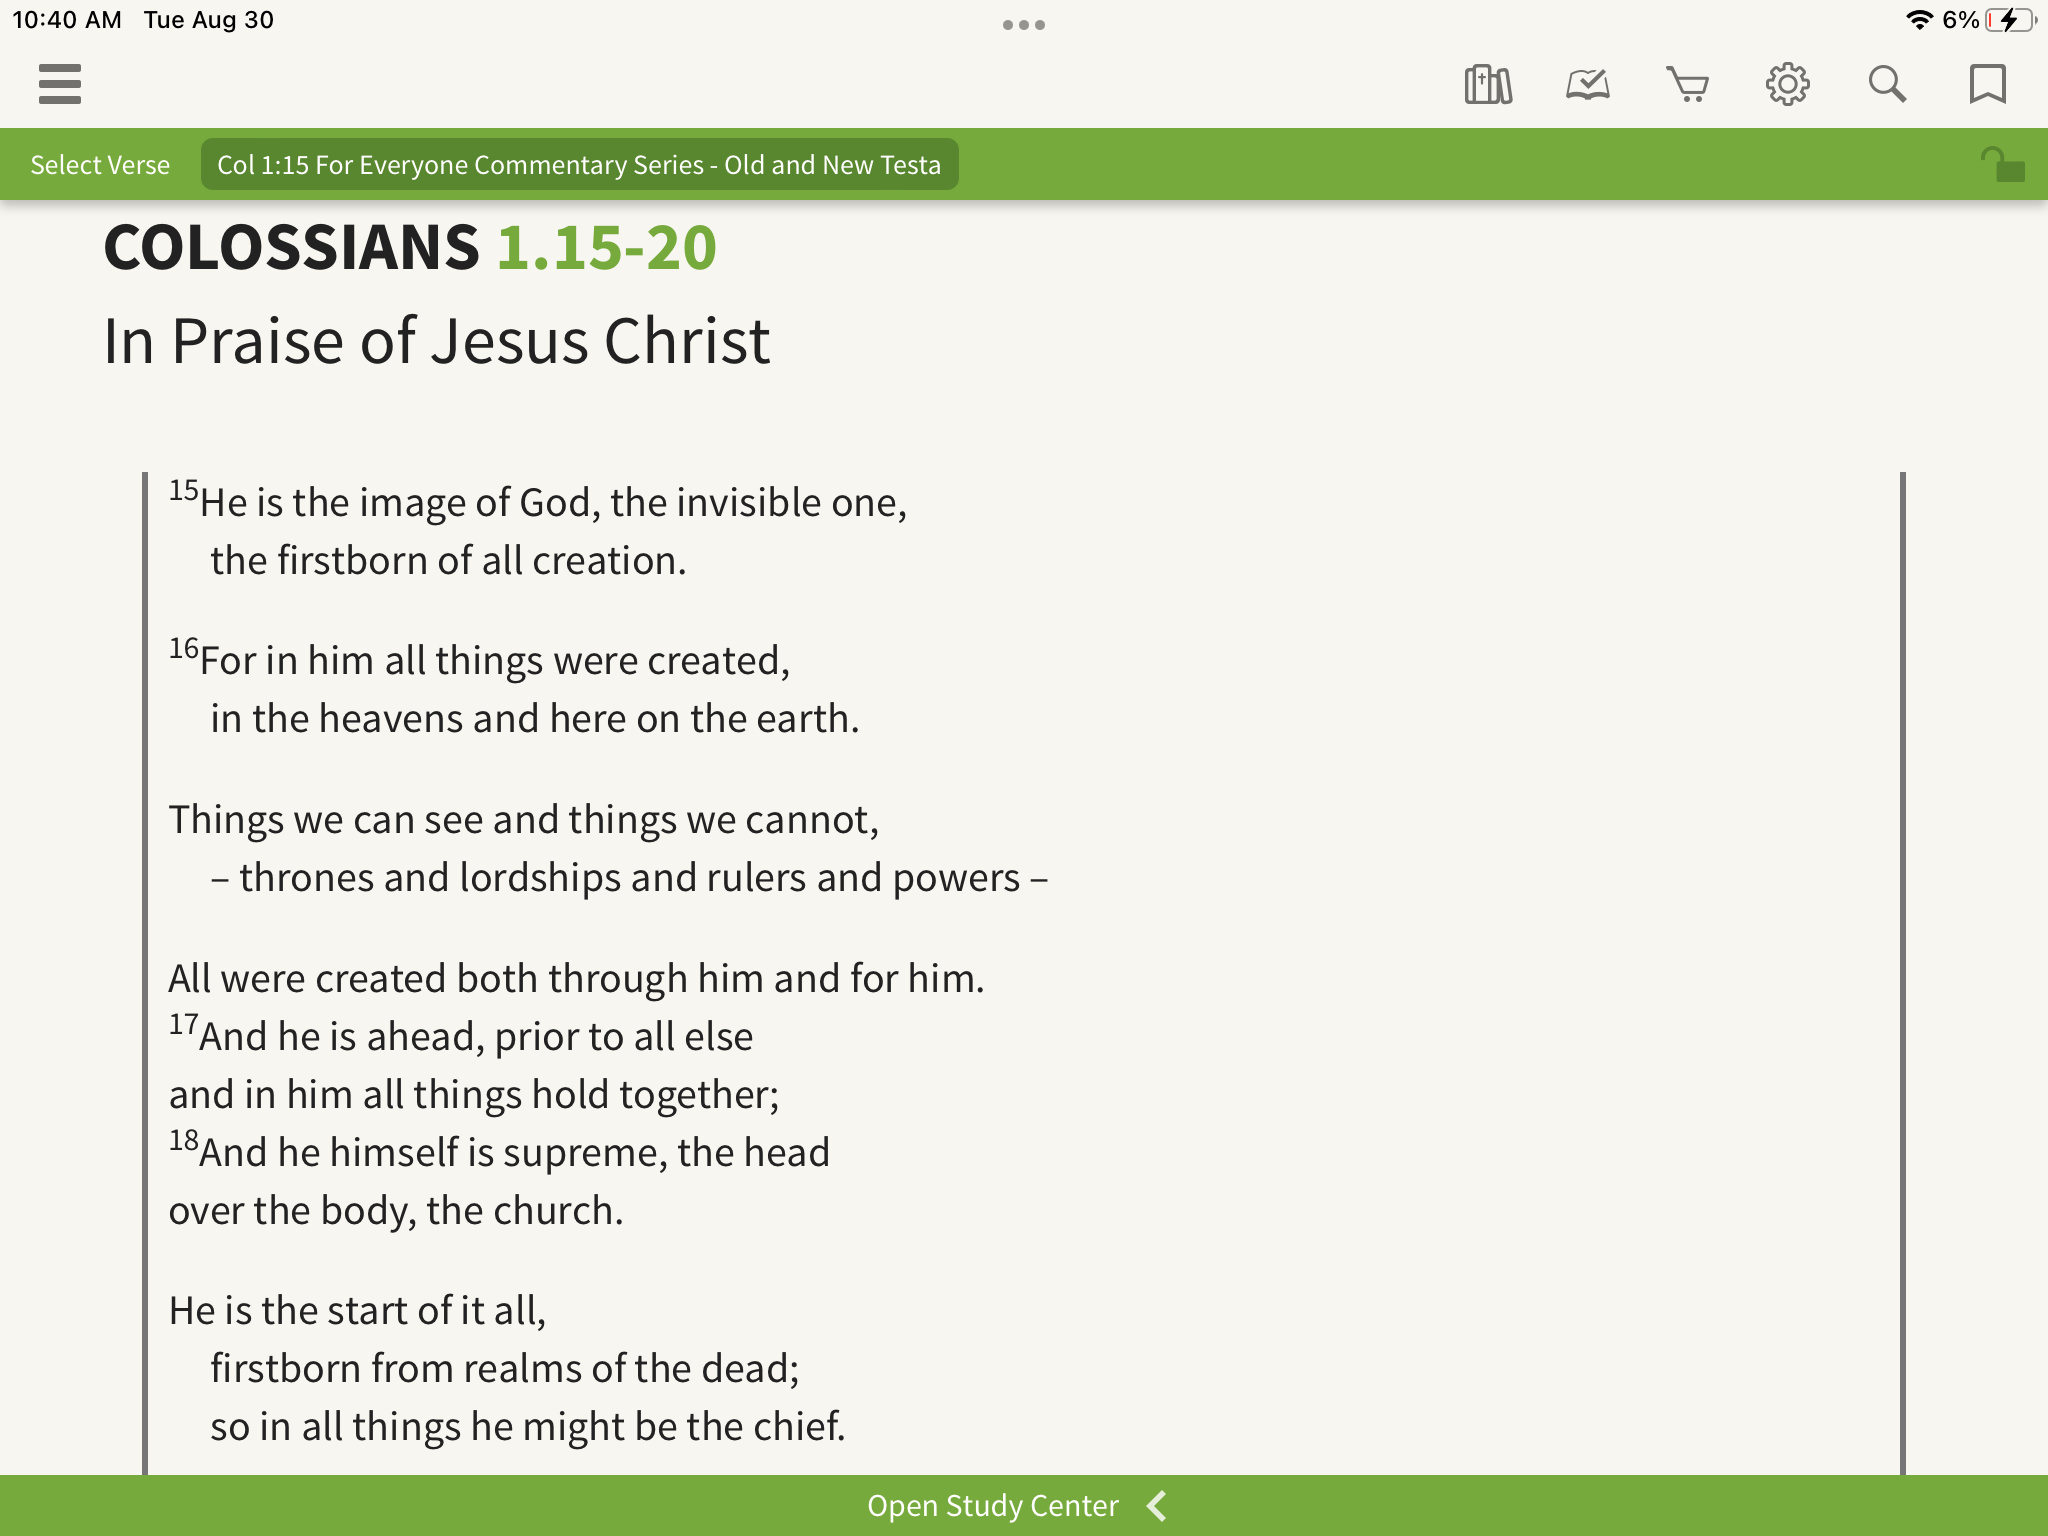
Task: Tap the battery status indicator
Action: [x=2009, y=20]
